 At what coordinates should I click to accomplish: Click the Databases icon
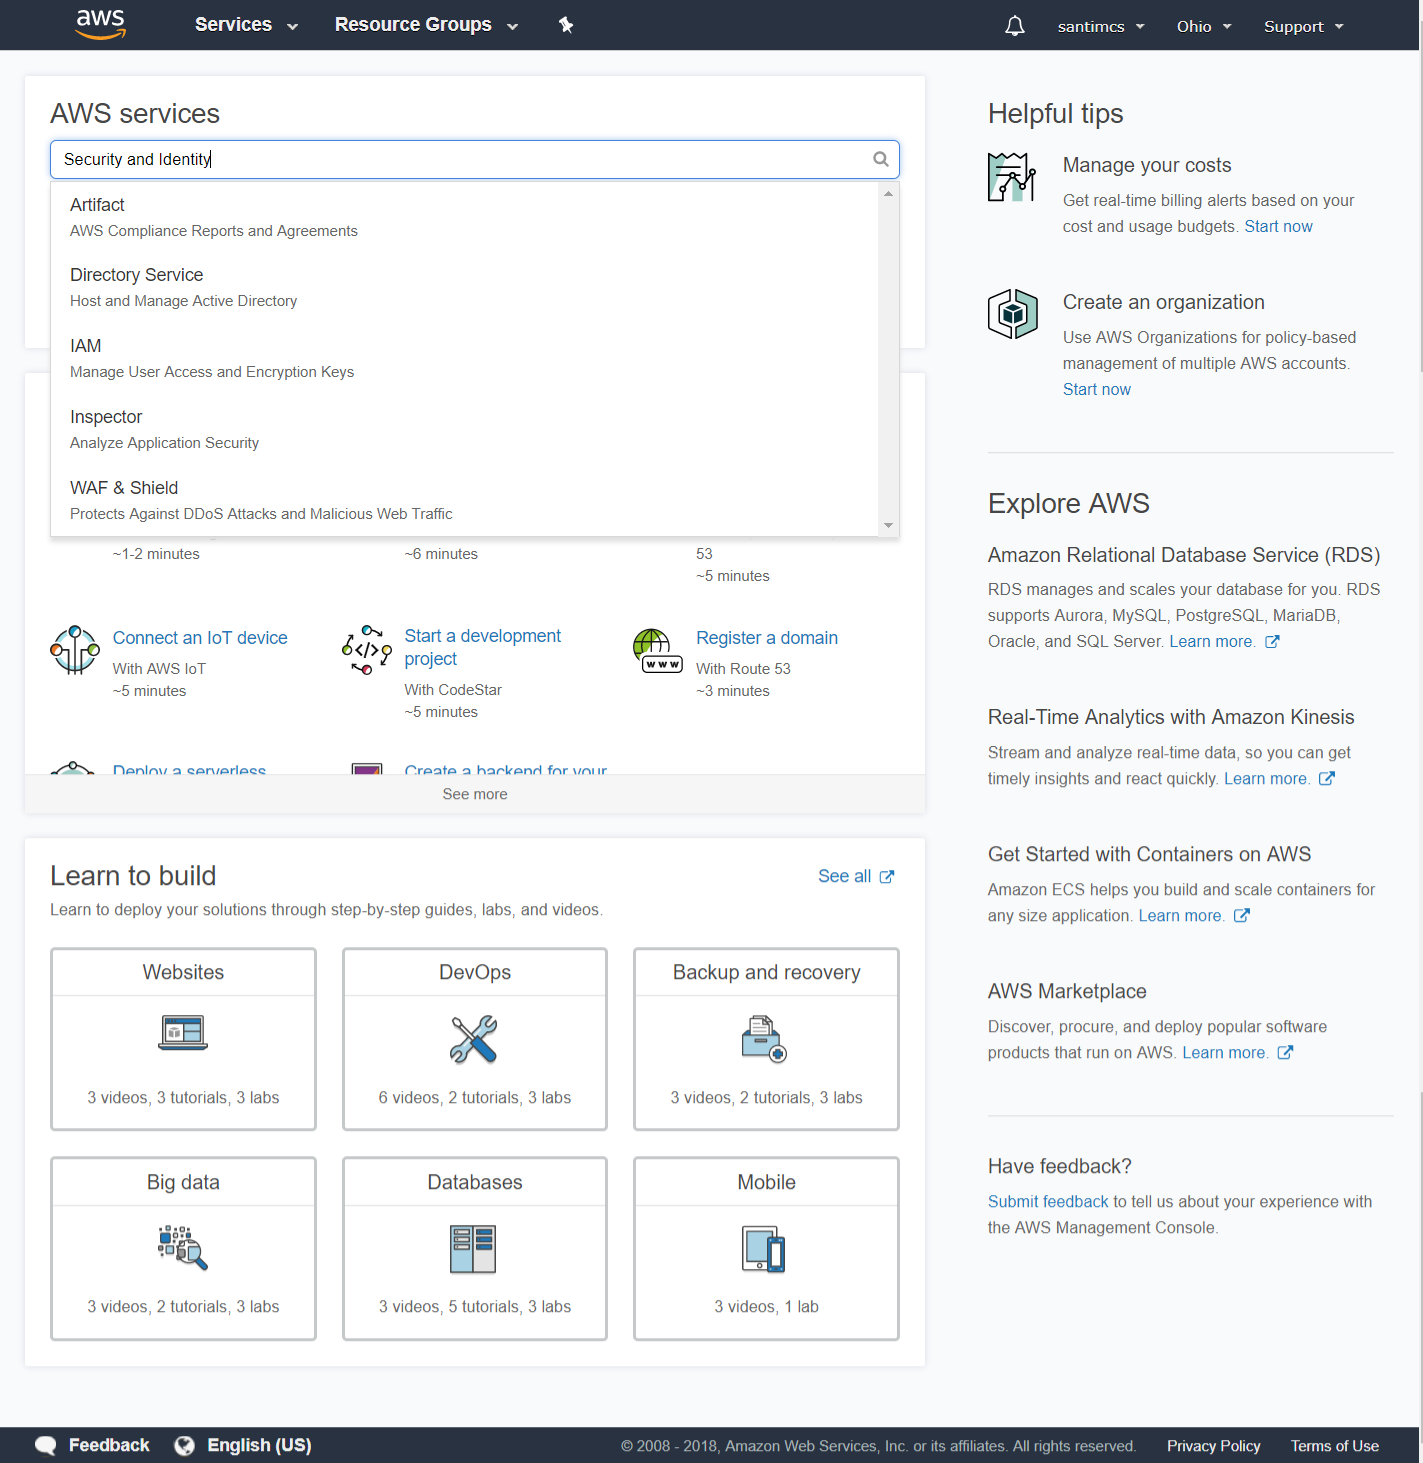[x=473, y=1249]
